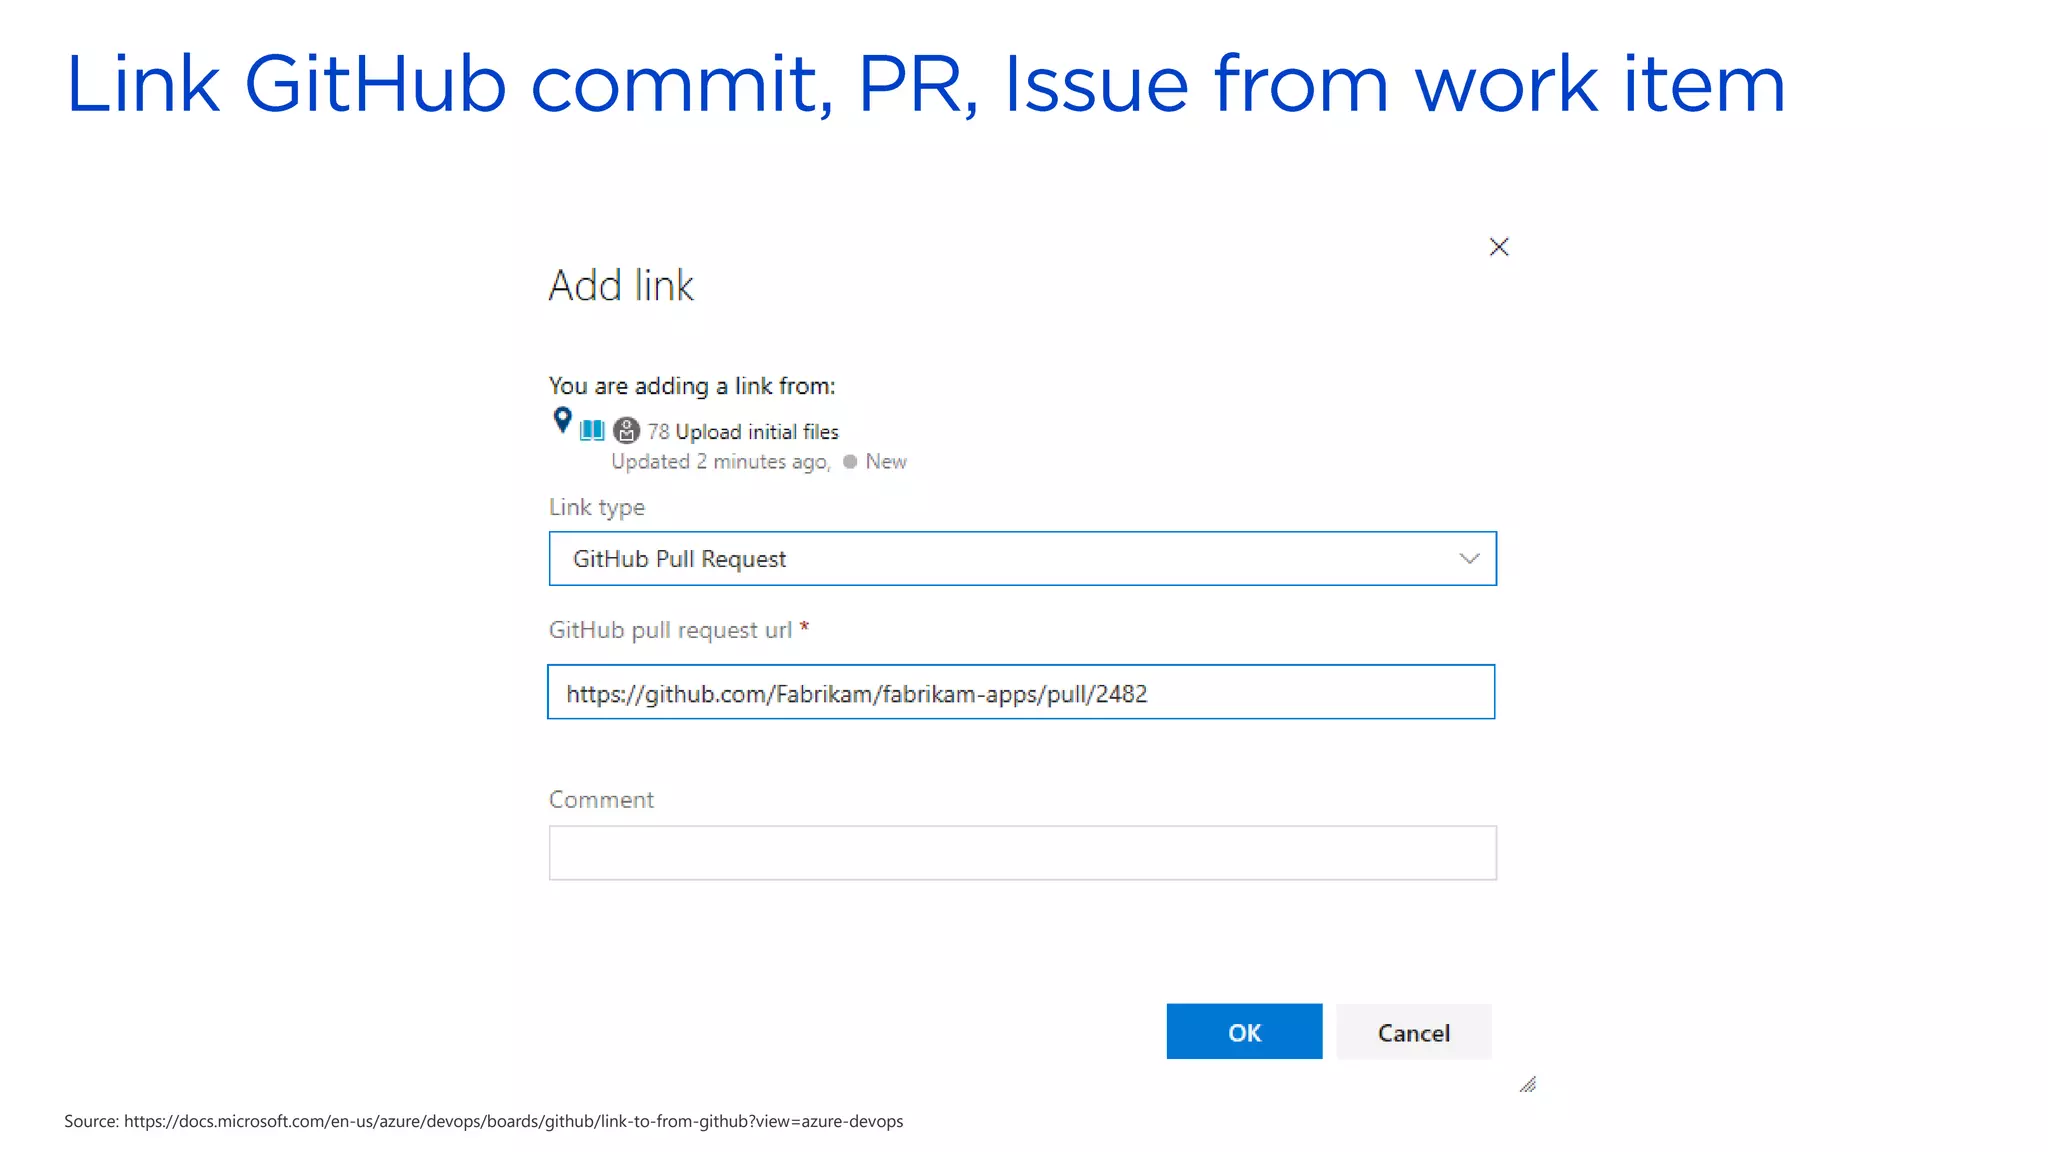Click 'You are adding a link from:' text

[692, 386]
